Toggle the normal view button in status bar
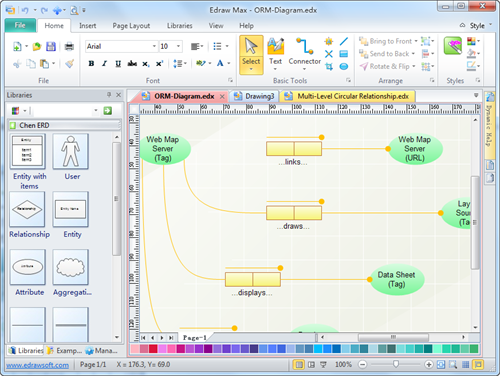Viewport: 500px width, 376px height. coord(299,364)
